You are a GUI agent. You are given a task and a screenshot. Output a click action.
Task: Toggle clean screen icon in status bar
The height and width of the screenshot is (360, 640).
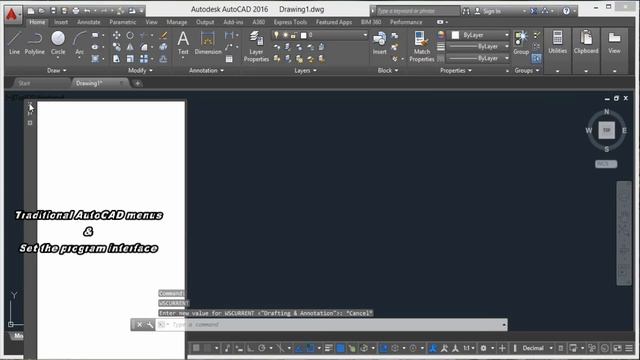click(x=618, y=348)
